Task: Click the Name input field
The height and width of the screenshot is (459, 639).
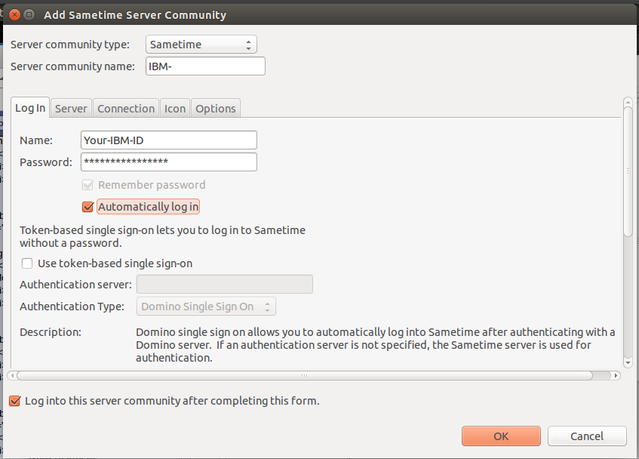Action: [x=169, y=140]
